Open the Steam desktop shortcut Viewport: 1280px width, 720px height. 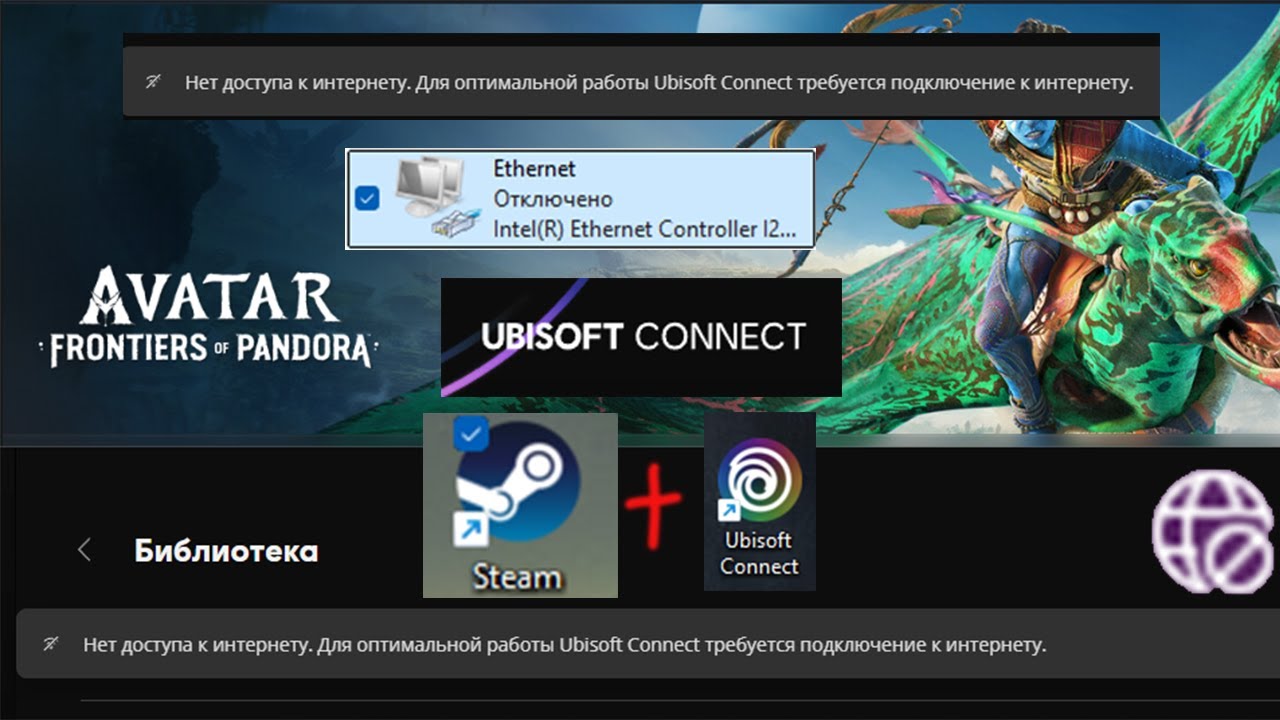tap(520, 505)
